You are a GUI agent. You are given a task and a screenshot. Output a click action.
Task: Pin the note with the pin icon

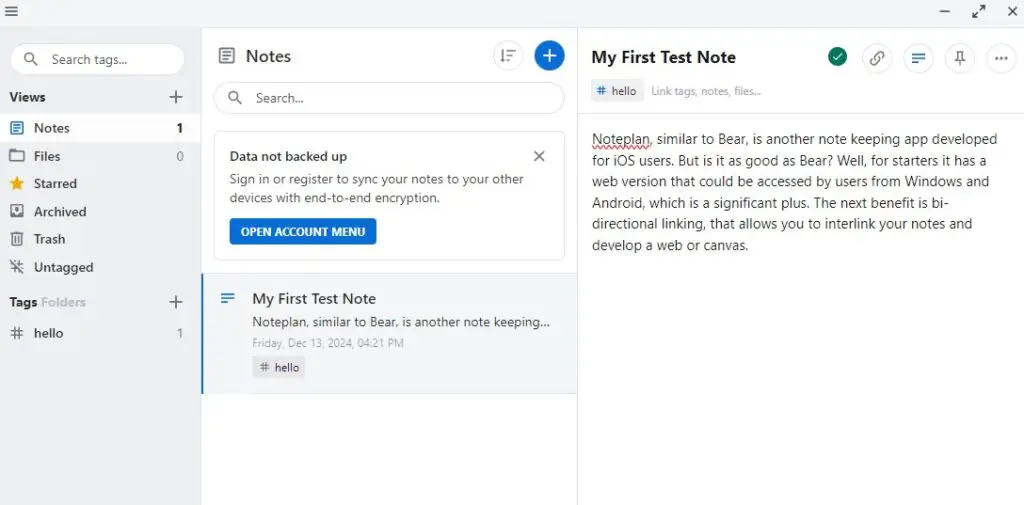(959, 58)
